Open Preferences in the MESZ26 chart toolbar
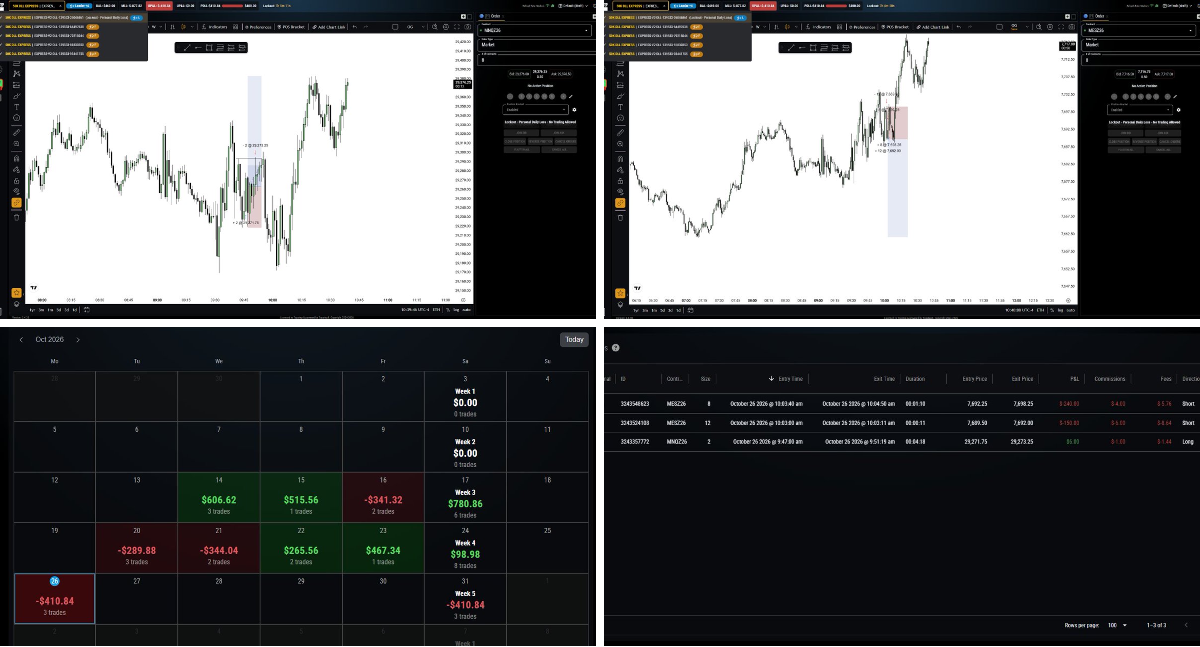1200x647 pixels. [862, 27]
